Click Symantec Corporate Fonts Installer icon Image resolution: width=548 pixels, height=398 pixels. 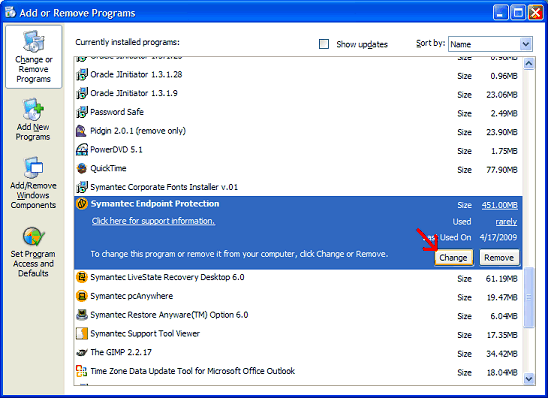coord(82,187)
